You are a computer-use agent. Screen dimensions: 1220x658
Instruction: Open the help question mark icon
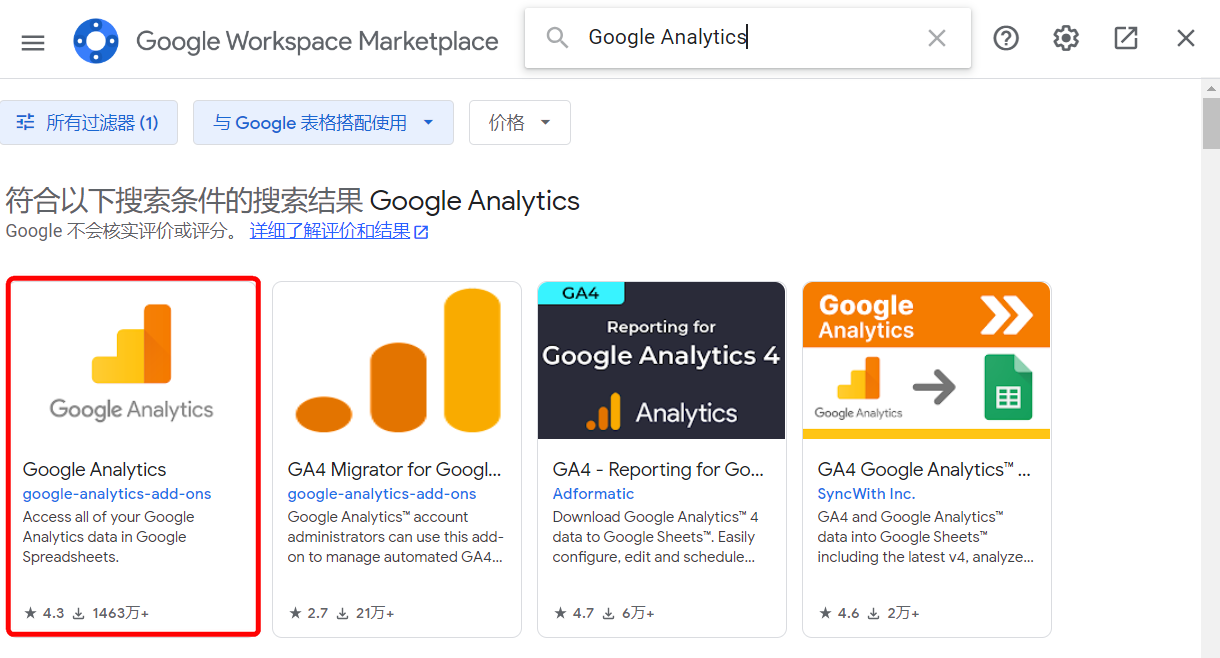1006,38
